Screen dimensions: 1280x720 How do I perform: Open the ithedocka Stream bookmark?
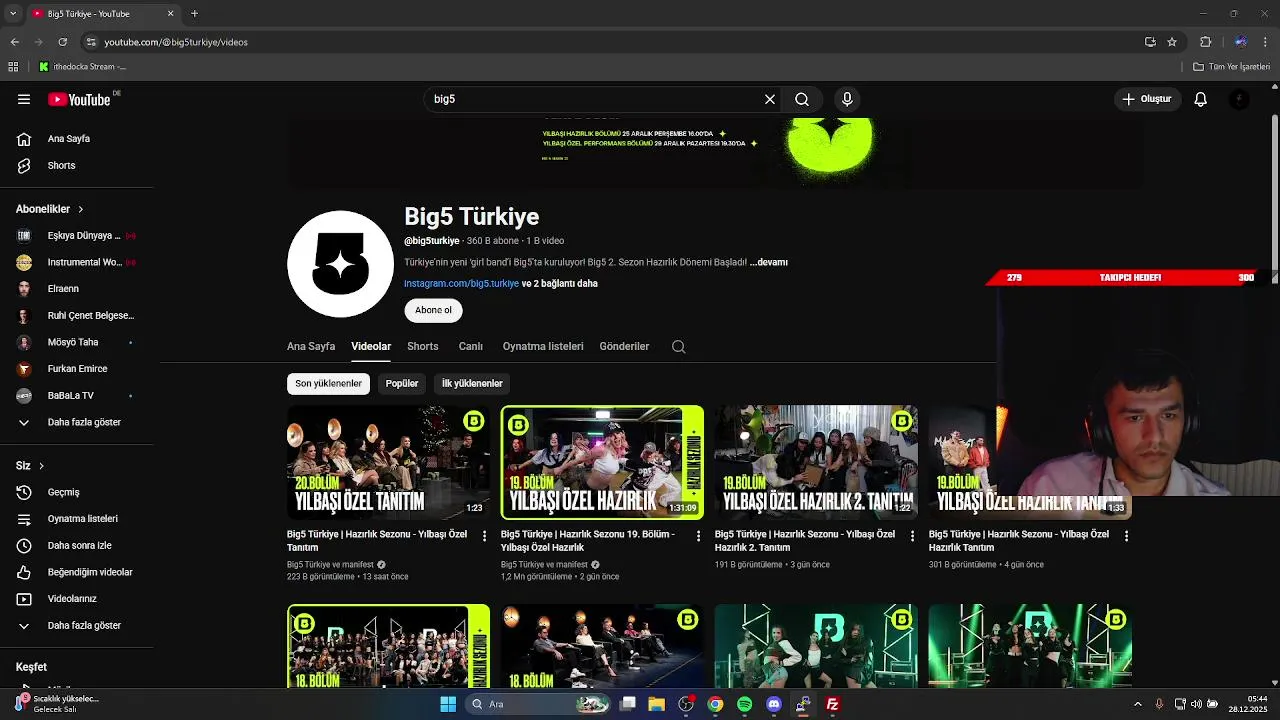83,67
